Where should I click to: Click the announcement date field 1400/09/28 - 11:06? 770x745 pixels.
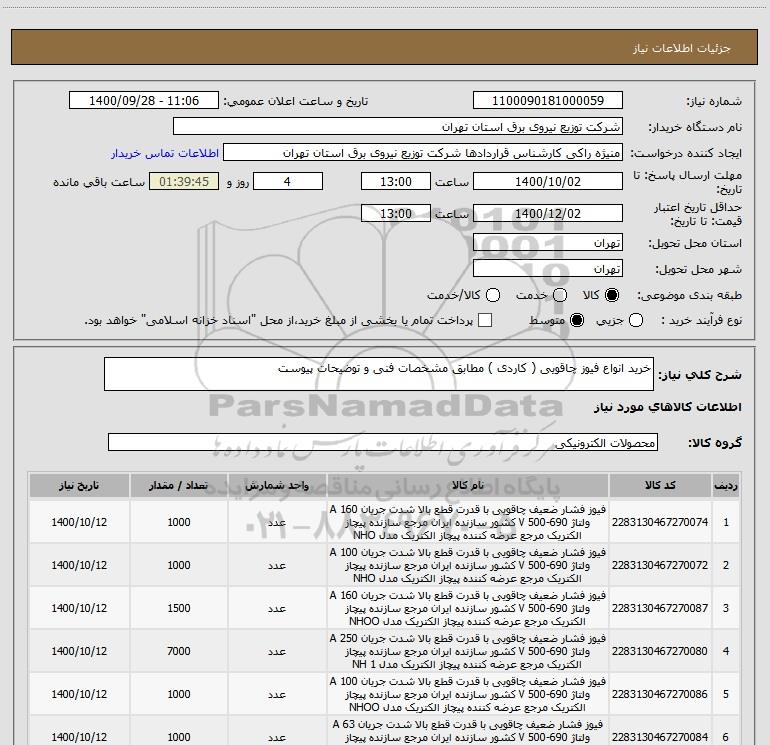144,101
